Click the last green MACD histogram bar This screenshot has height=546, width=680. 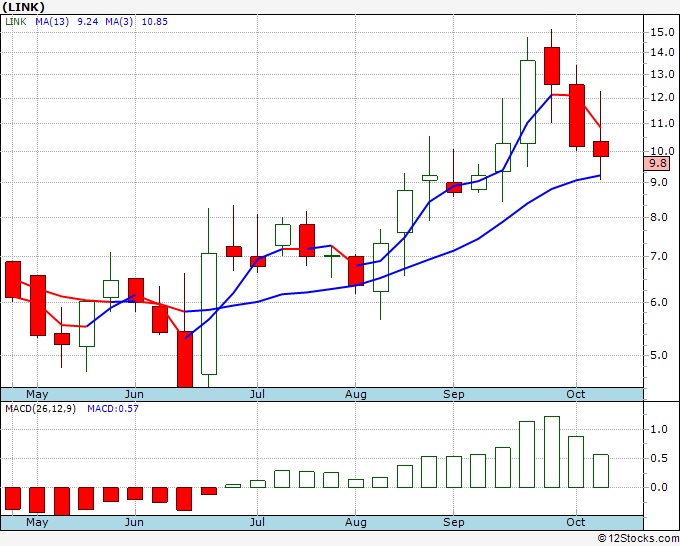click(x=601, y=471)
